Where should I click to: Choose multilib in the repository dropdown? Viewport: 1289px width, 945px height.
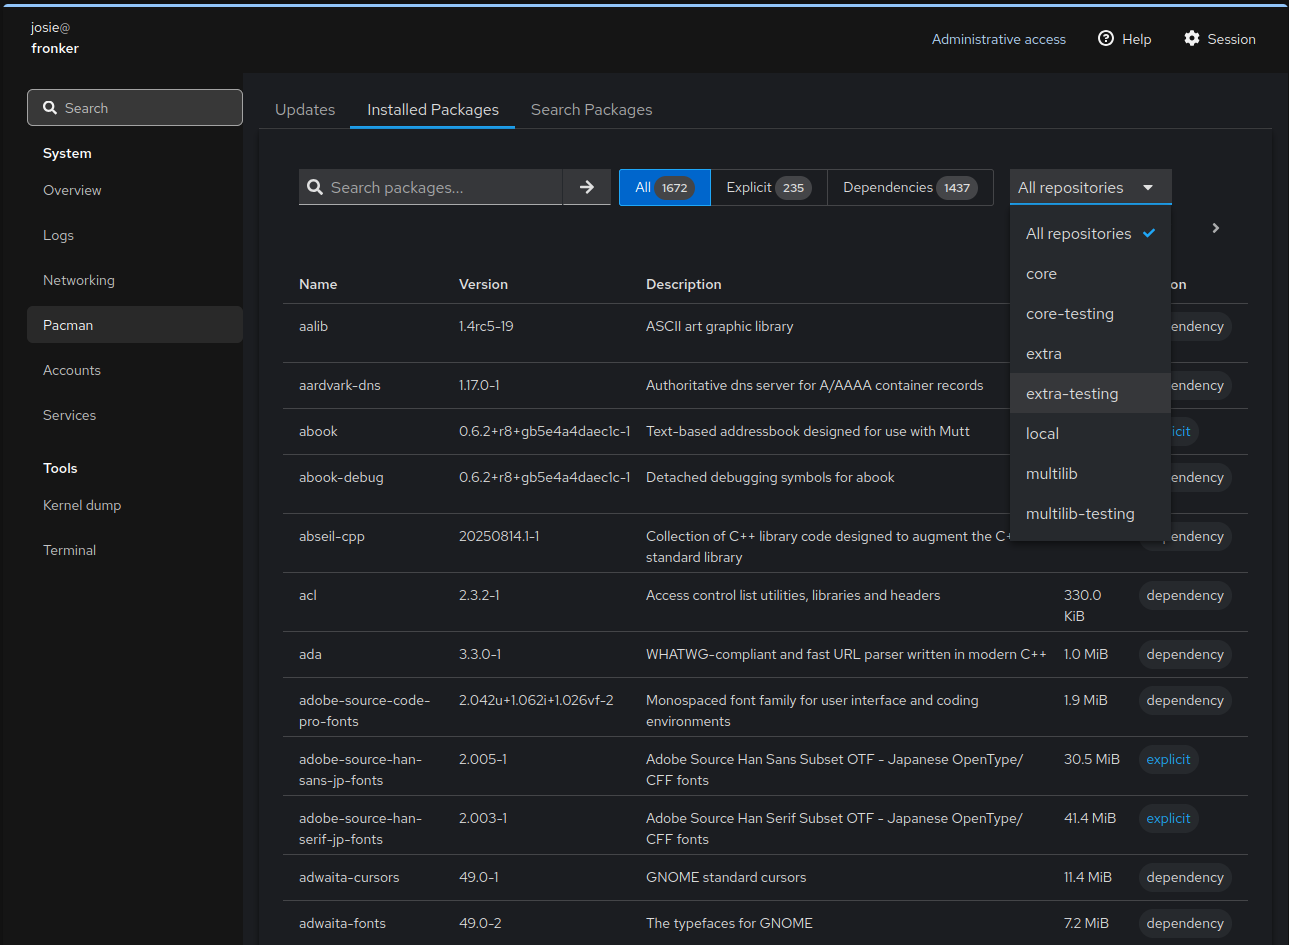[1051, 473]
